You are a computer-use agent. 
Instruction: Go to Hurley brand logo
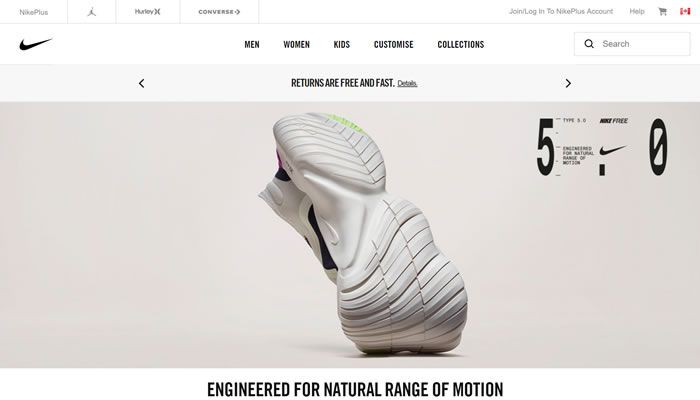tap(148, 12)
